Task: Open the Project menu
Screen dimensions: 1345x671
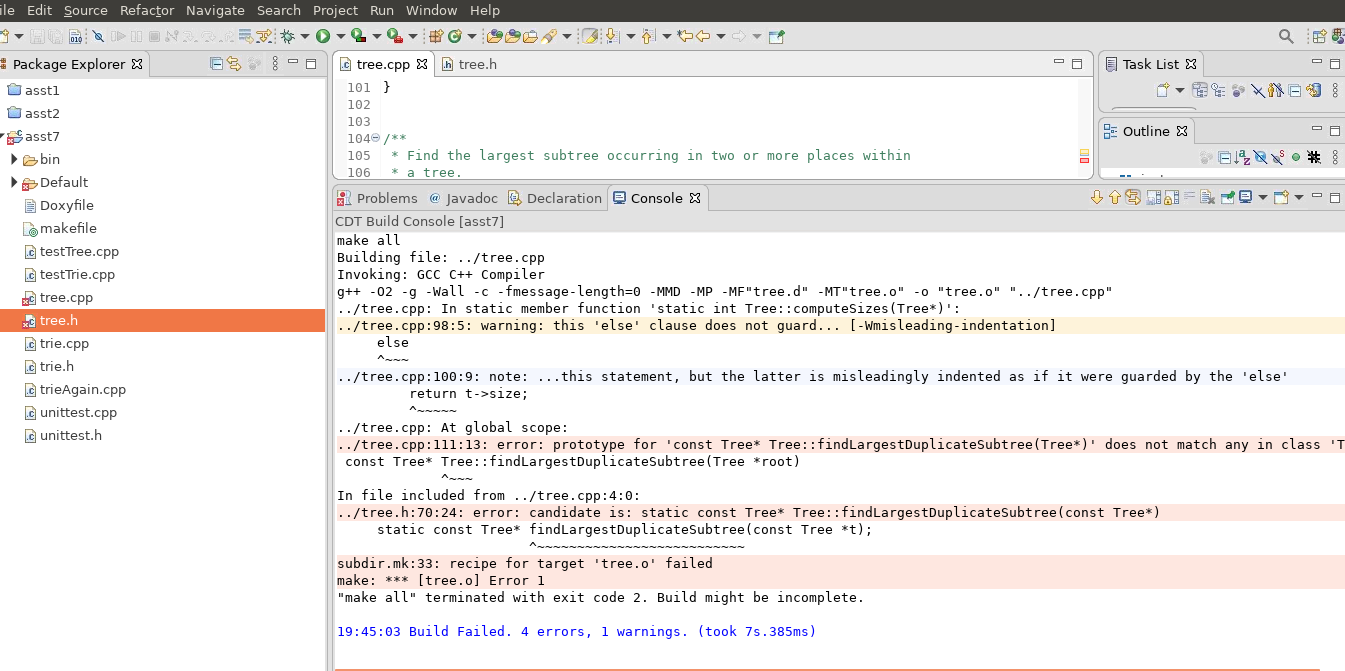Action: [x=335, y=10]
